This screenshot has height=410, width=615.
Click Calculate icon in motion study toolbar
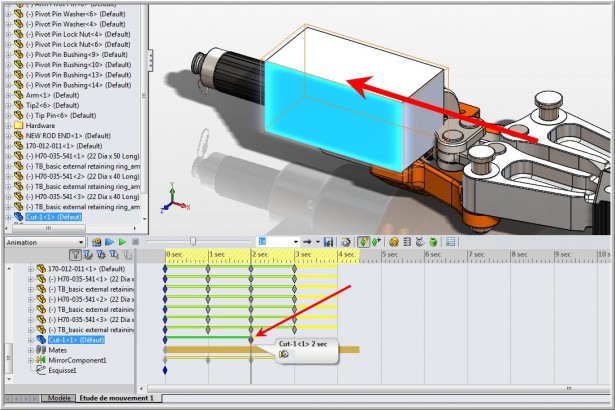97,242
